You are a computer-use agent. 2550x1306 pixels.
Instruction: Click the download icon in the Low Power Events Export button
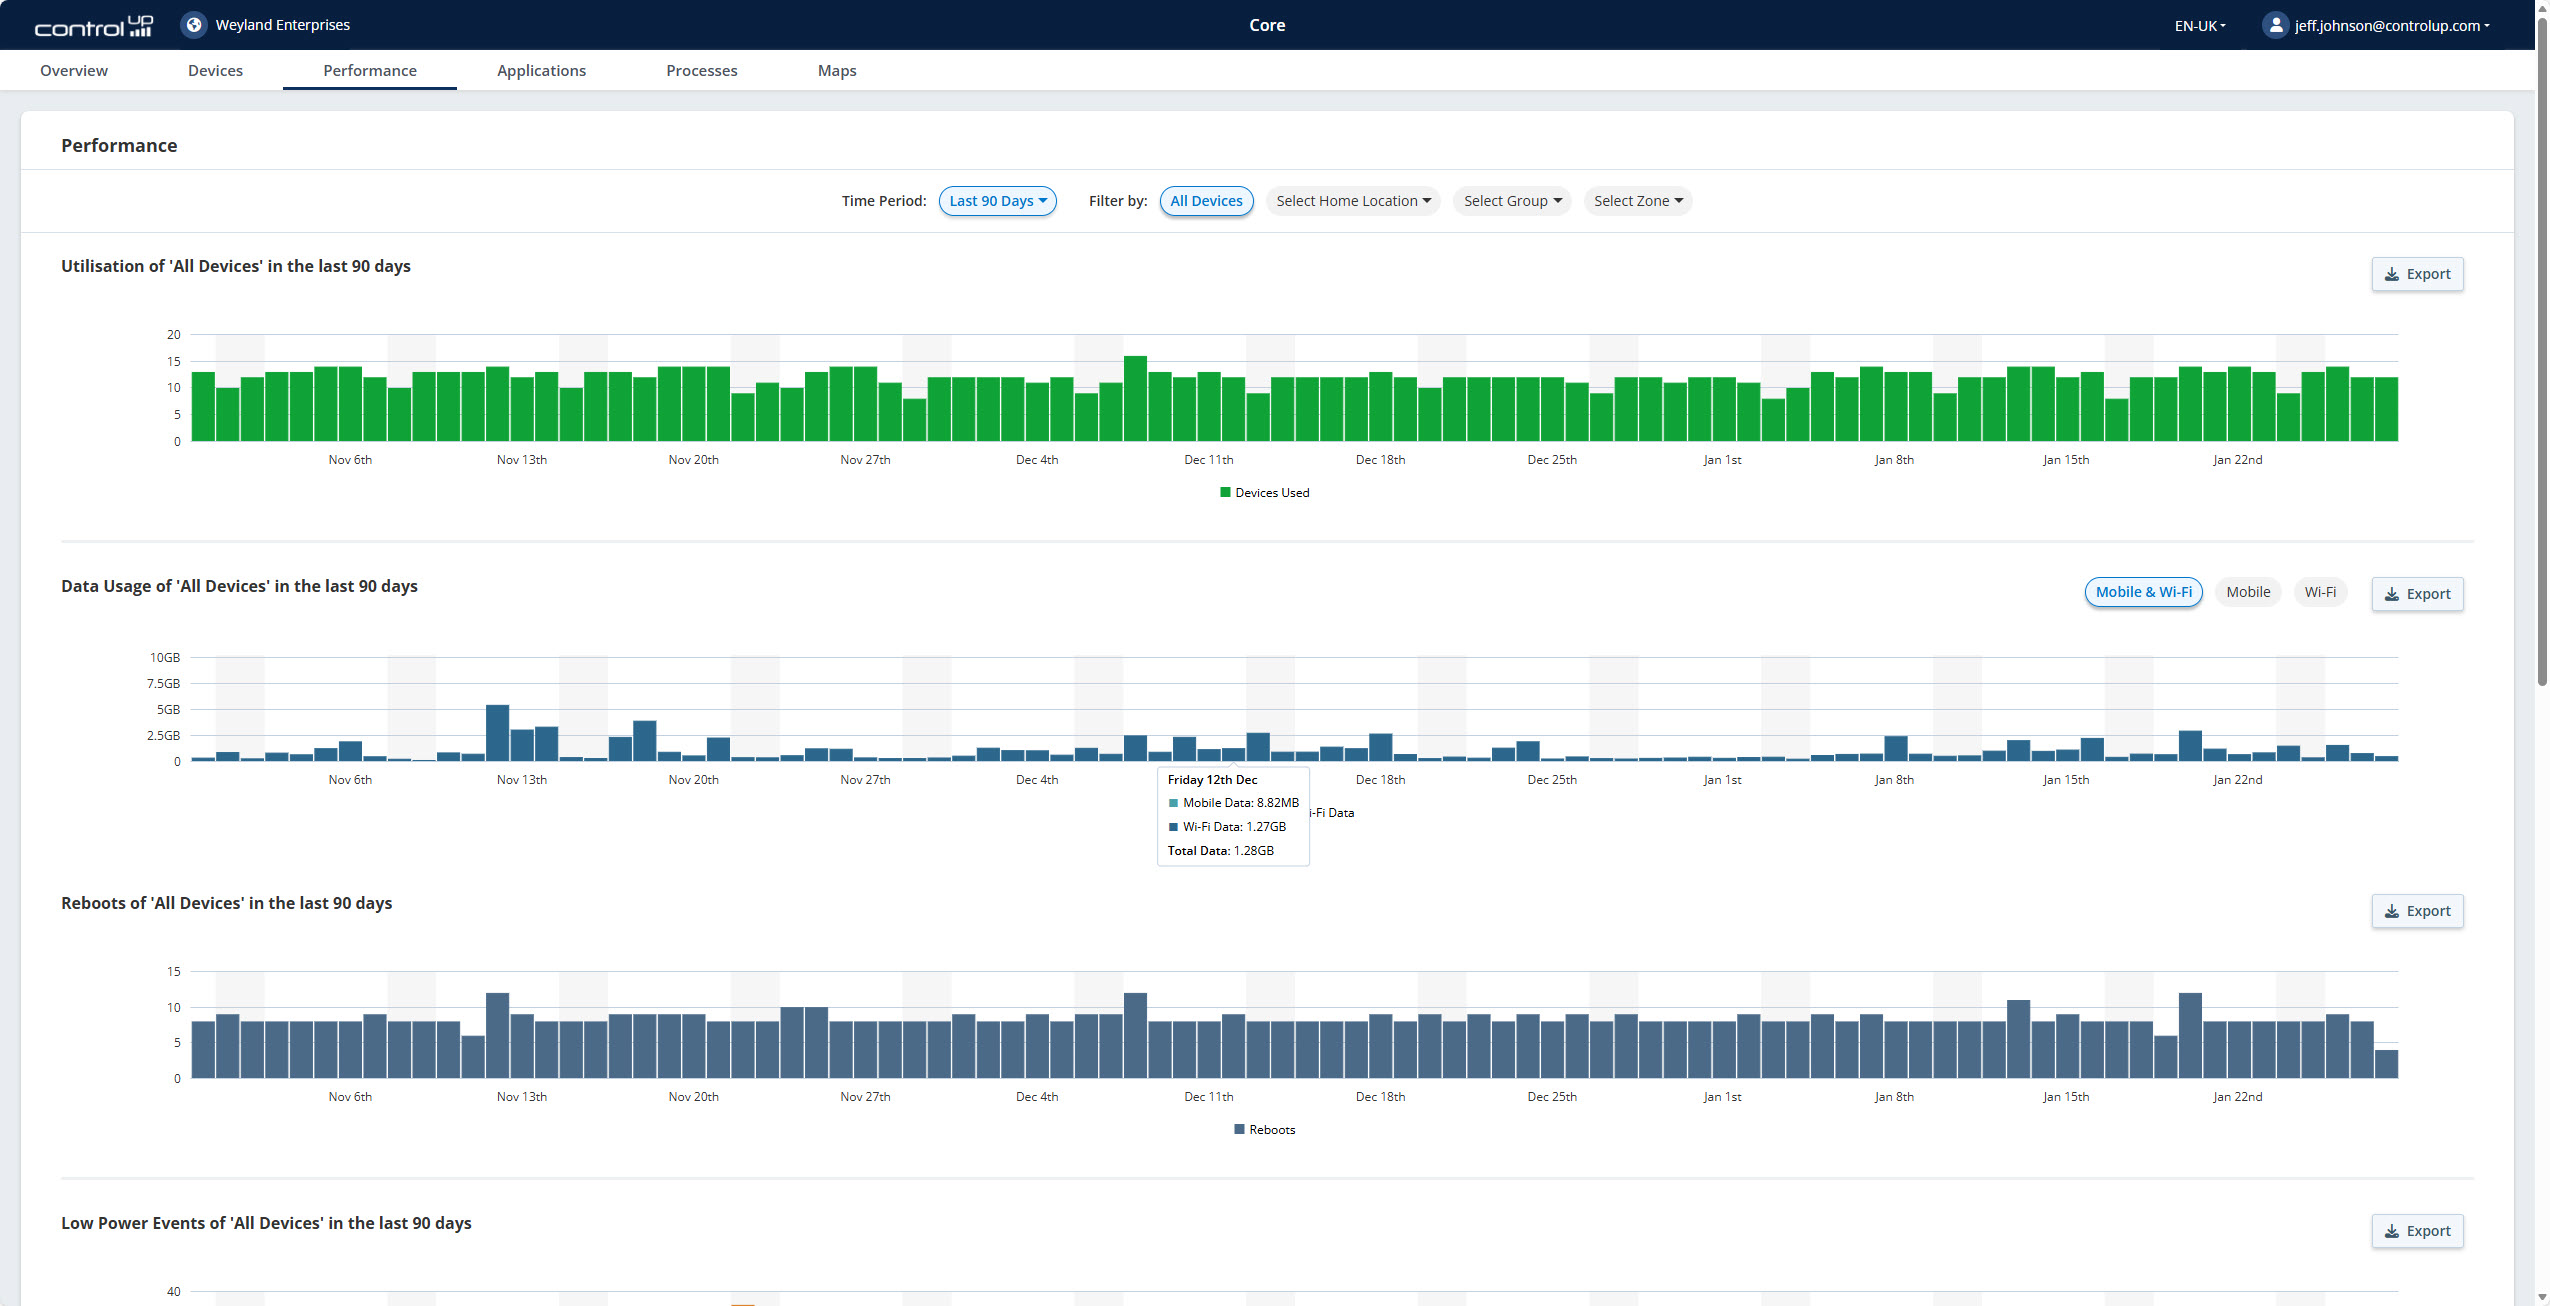point(2391,1231)
